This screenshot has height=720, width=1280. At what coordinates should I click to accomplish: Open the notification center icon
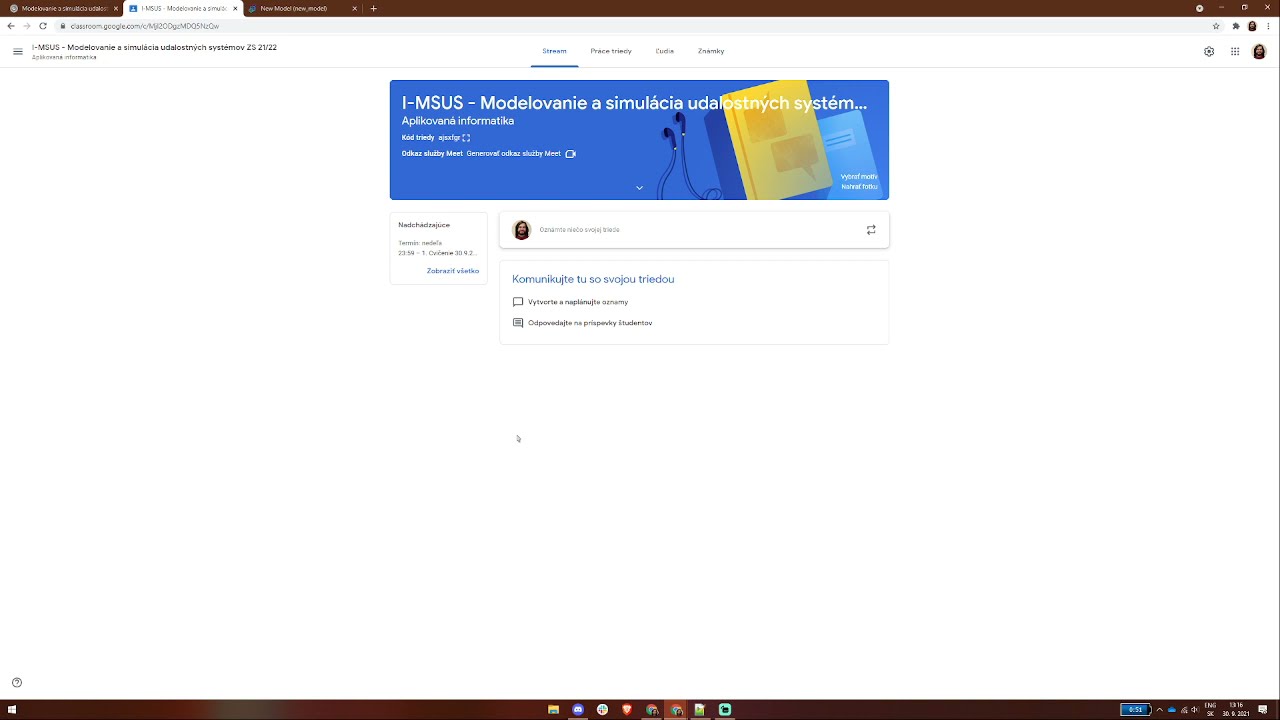tap(1263, 710)
